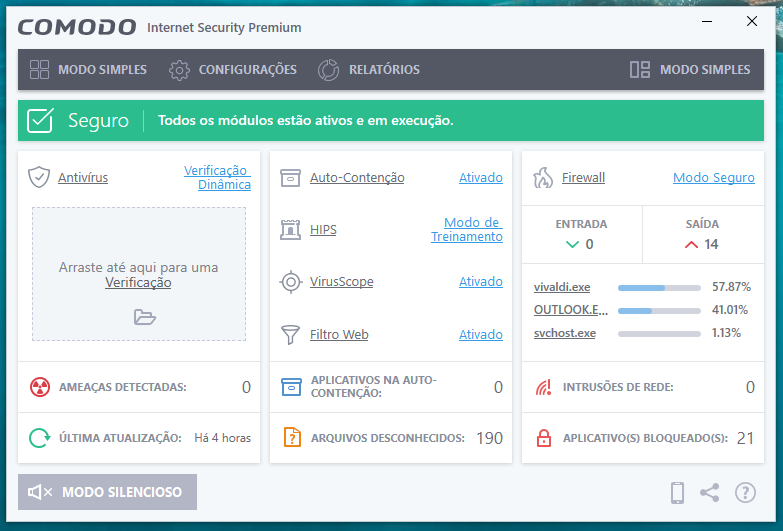Click the blue contained applications box icon
Screen dimensions: 783x531
point(292,387)
